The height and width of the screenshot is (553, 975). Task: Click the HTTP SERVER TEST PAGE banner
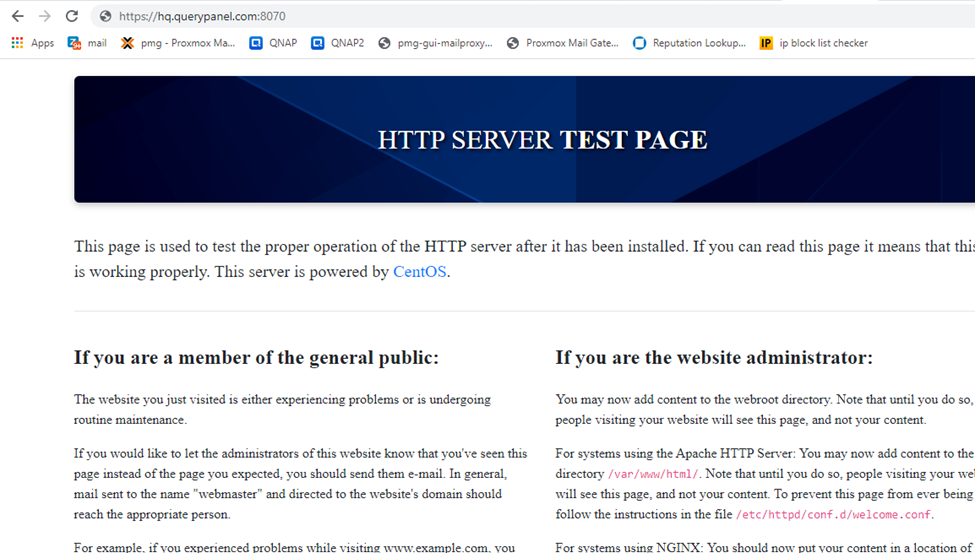click(542, 140)
